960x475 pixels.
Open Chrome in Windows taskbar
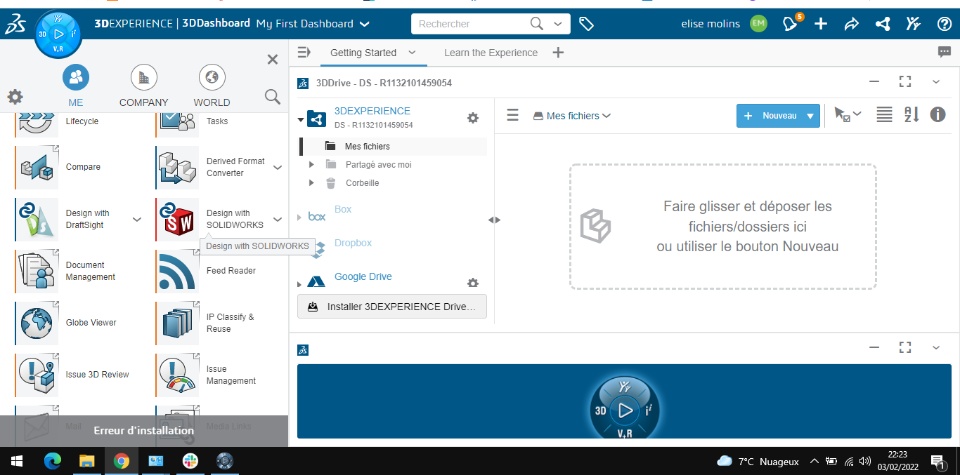[121, 461]
